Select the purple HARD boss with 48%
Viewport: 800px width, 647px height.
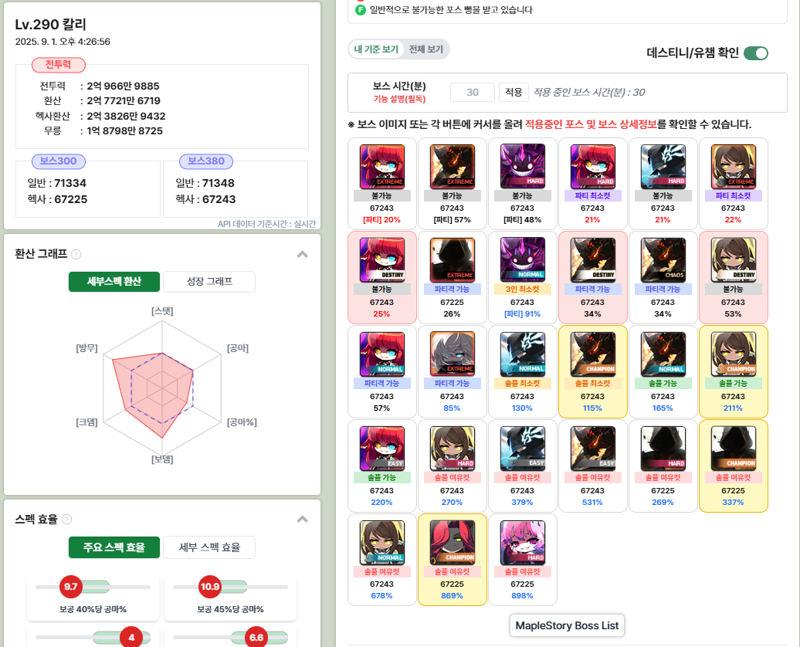522,166
